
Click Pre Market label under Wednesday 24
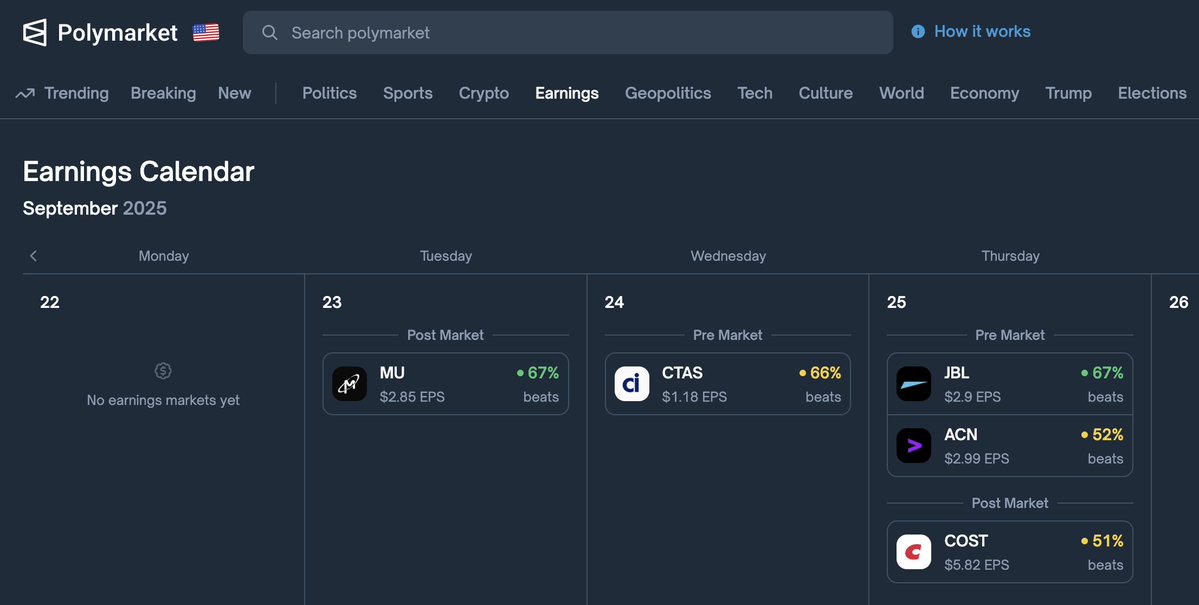pyautogui.click(x=727, y=335)
